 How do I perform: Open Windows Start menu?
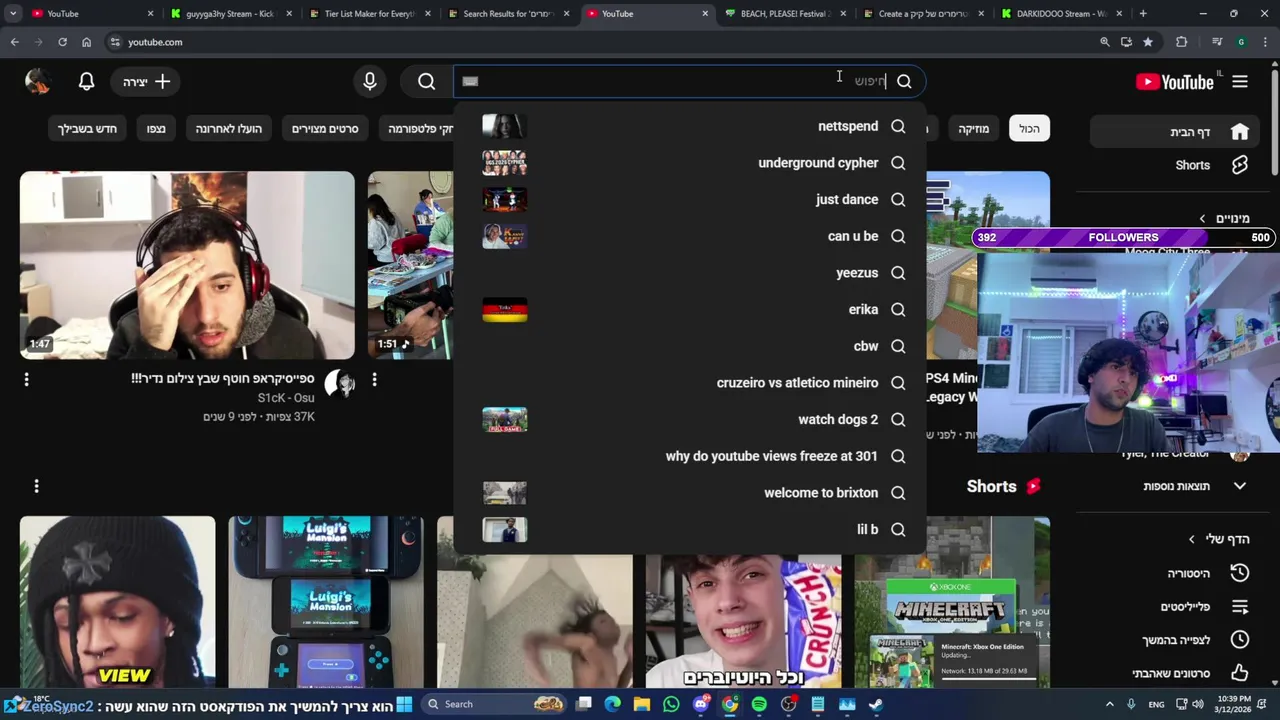[x=404, y=704]
